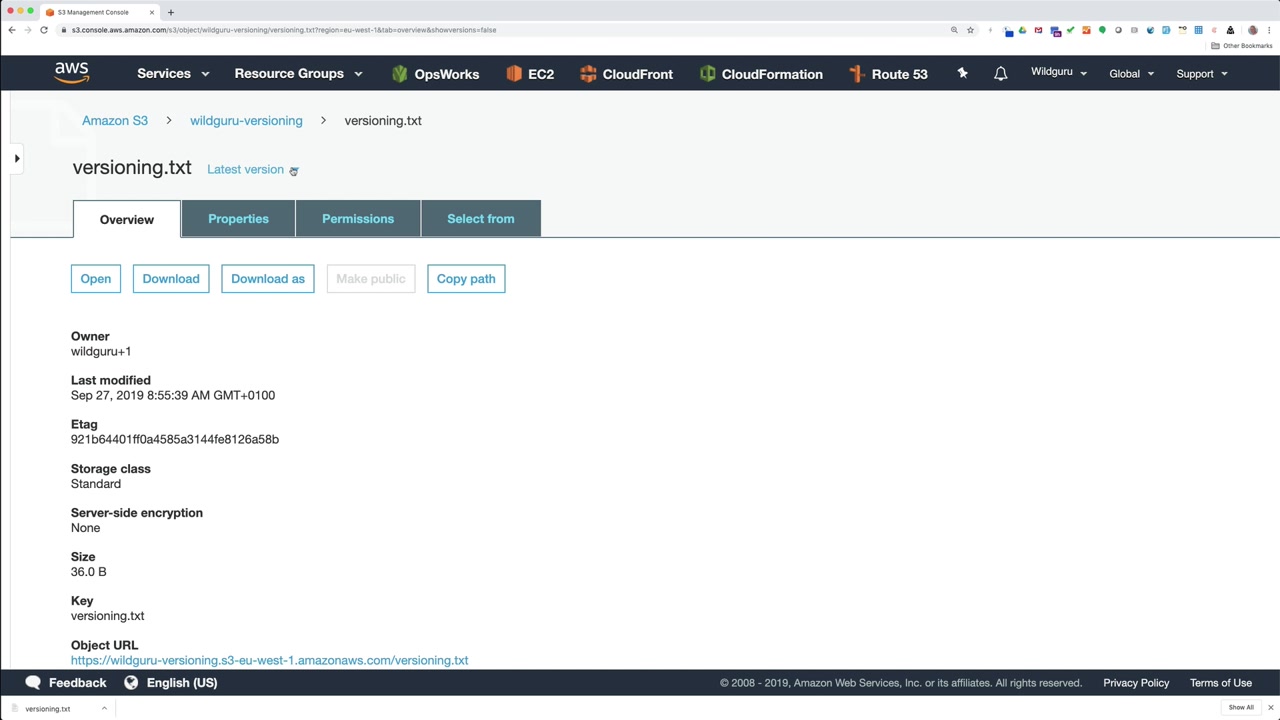
Task: Expand the Resource Groups menu
Action: click(298, 74)
